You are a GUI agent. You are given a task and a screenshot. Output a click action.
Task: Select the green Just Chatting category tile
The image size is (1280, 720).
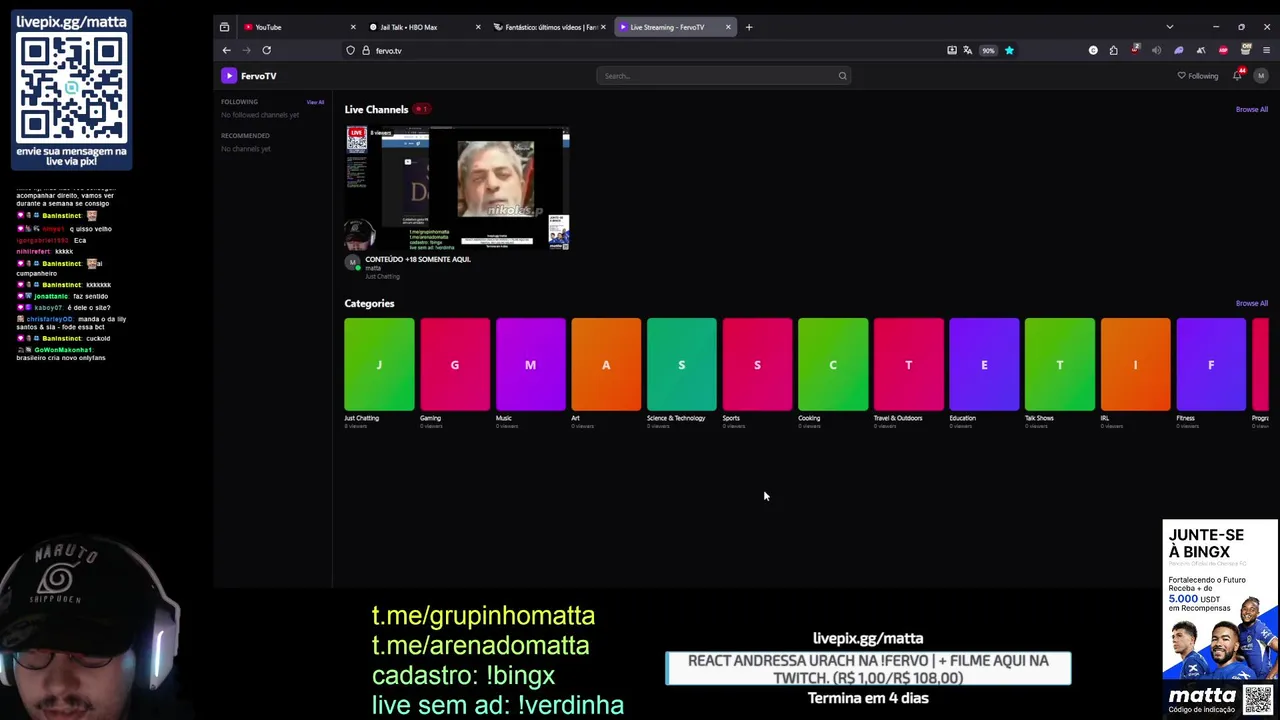pyautogui.click(x=379, y=365)
